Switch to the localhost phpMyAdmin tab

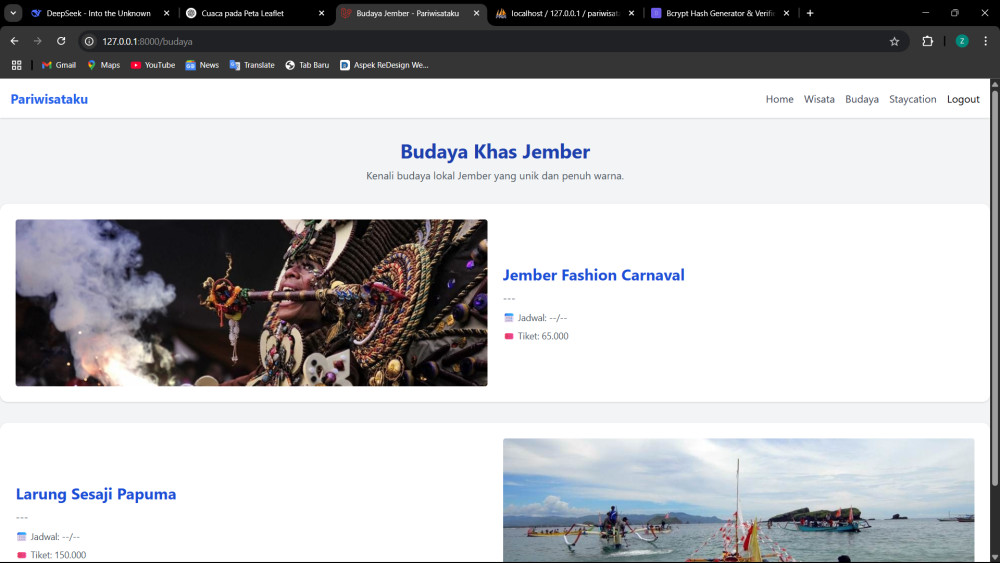[x=564, y=13]
